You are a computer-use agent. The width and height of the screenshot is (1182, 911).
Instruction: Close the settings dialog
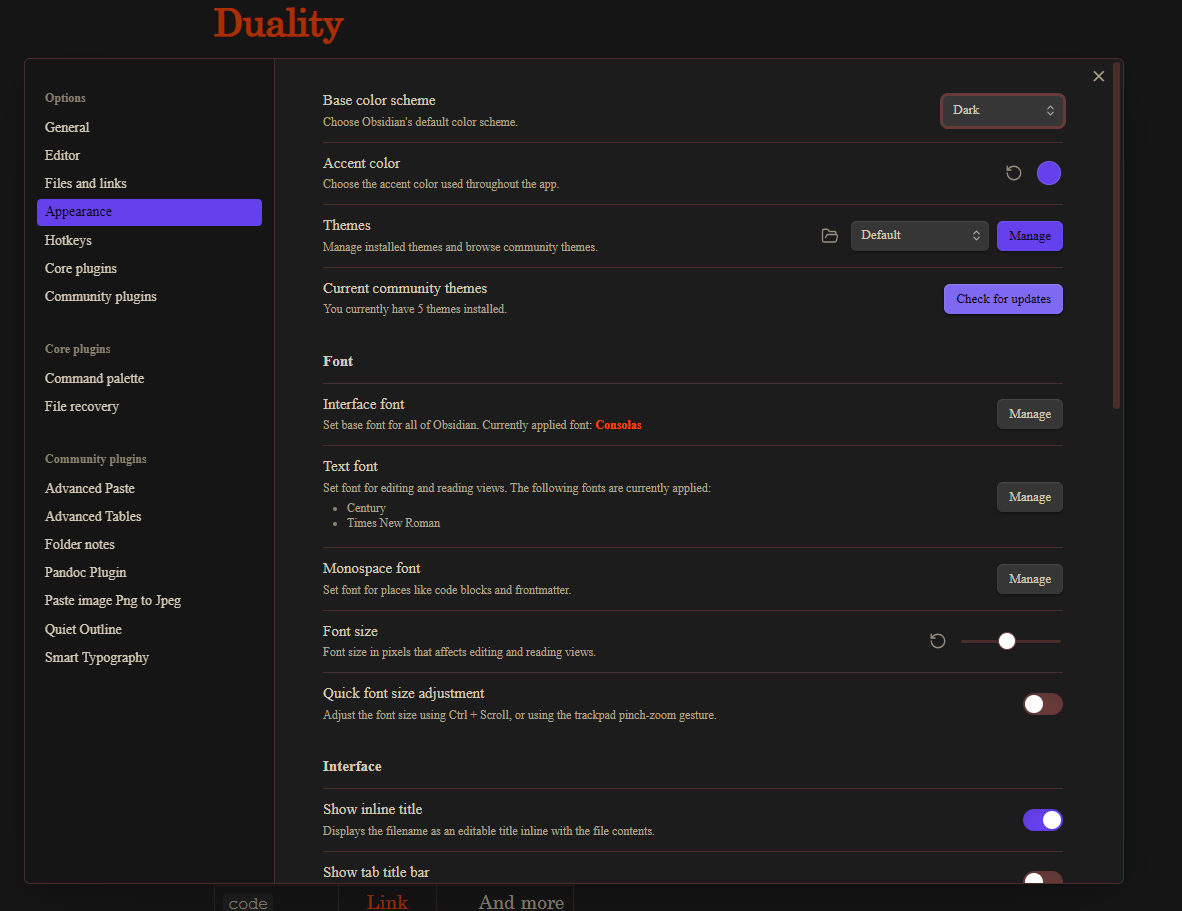(x=1098, y=76)
